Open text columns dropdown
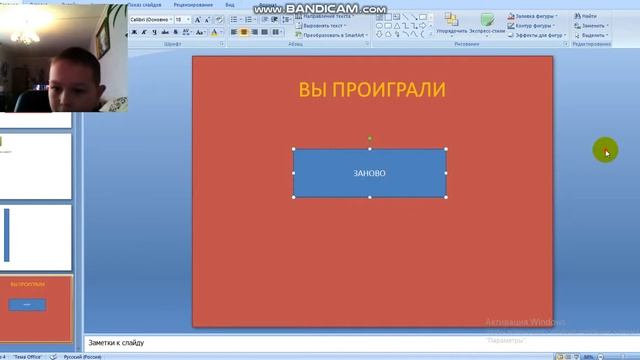640x360 pixels. click(277, 32)
